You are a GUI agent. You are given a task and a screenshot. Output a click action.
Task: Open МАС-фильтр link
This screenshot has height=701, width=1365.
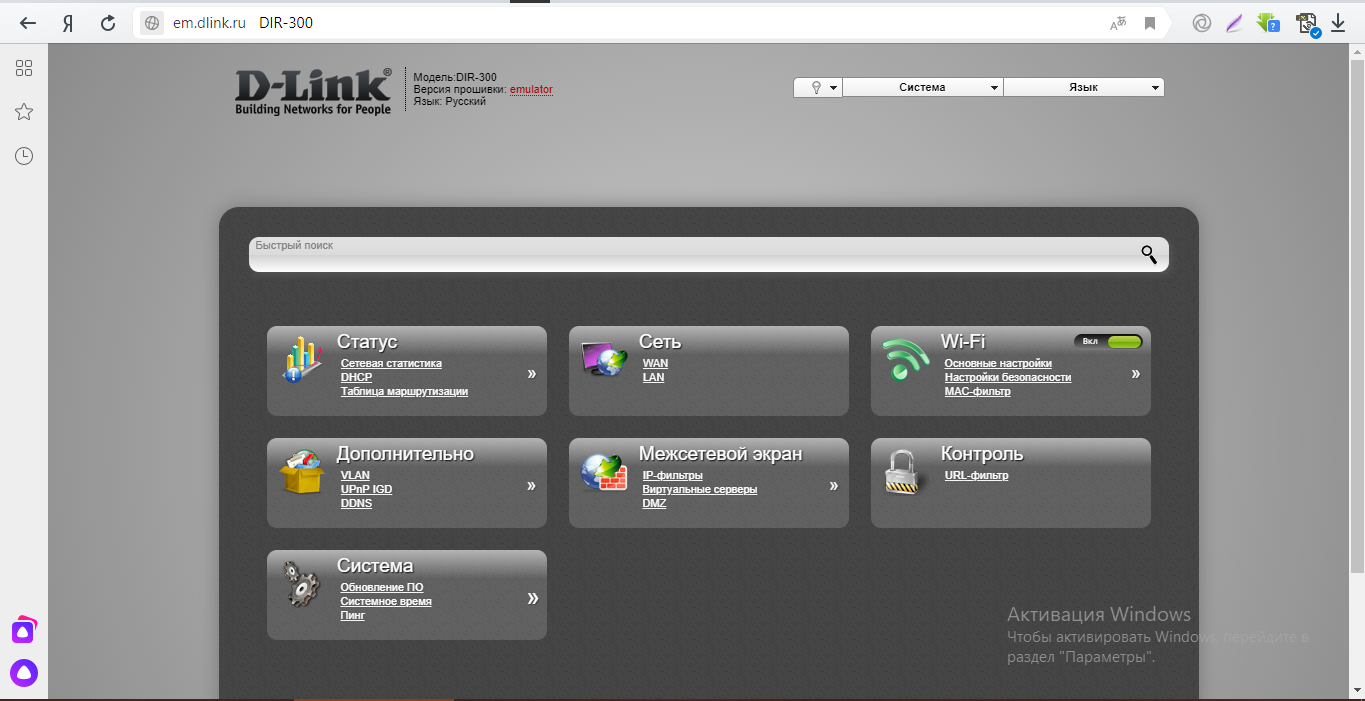point(978,392)
